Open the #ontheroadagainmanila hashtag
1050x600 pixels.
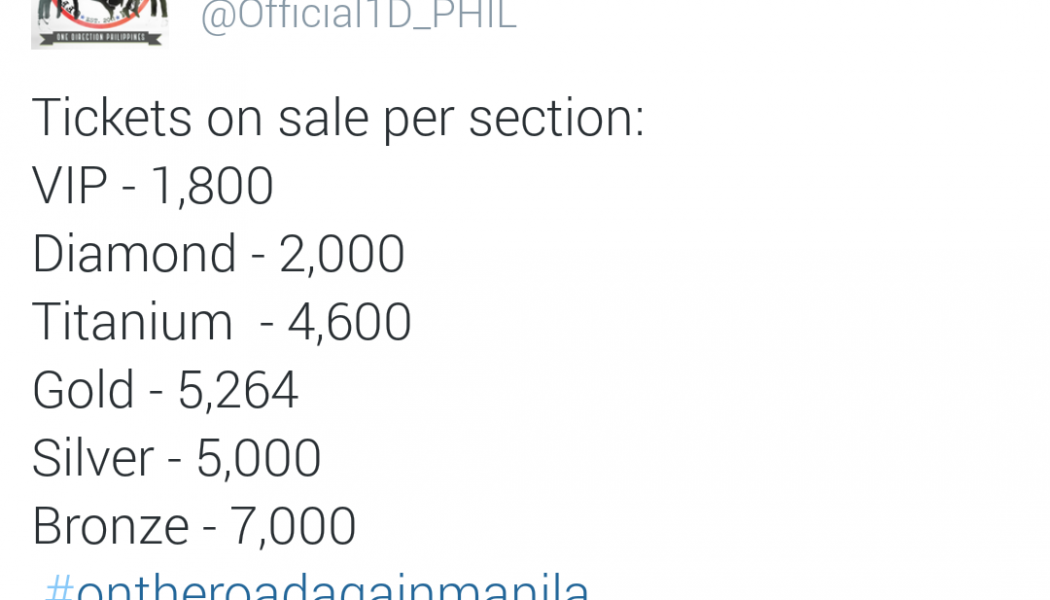pyautogui.click(x=316, y=587)
